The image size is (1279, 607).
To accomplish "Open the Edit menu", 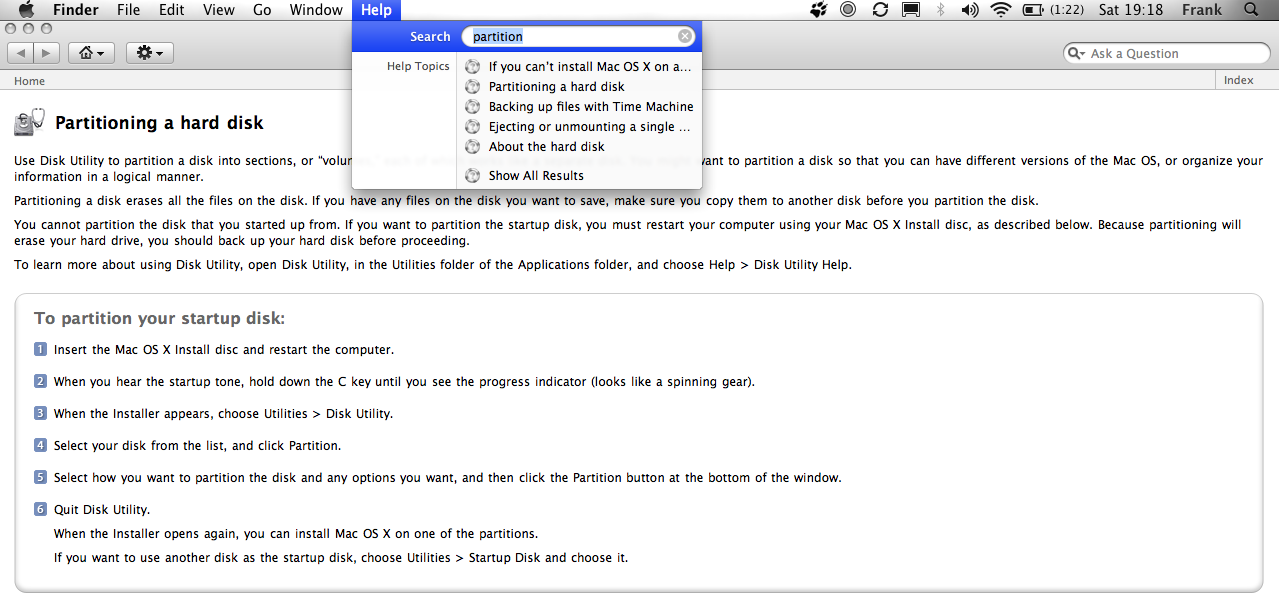I will pyautogui.click(x=172, y=10).
